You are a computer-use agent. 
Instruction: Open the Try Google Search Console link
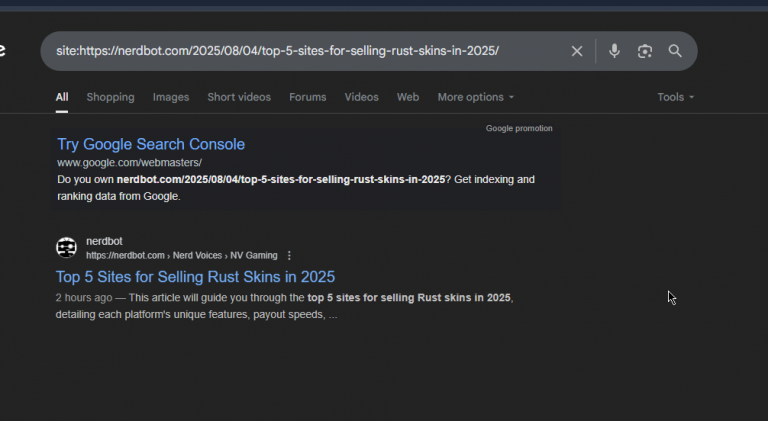point(151,144)
